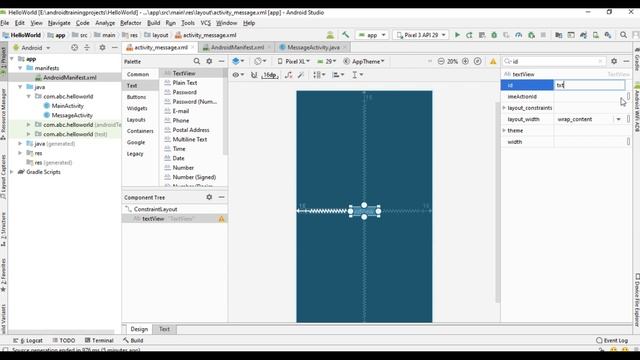
Task: Expand layout_constraints attribute
Action: click(504, 108)
